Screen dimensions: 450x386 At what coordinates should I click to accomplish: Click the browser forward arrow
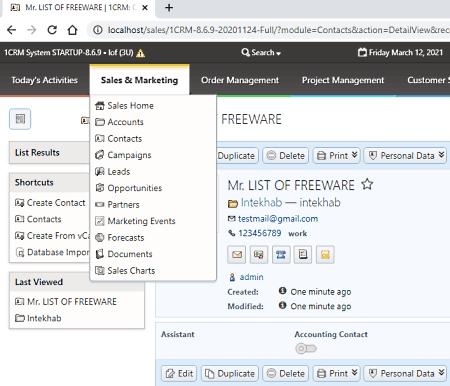32,30
